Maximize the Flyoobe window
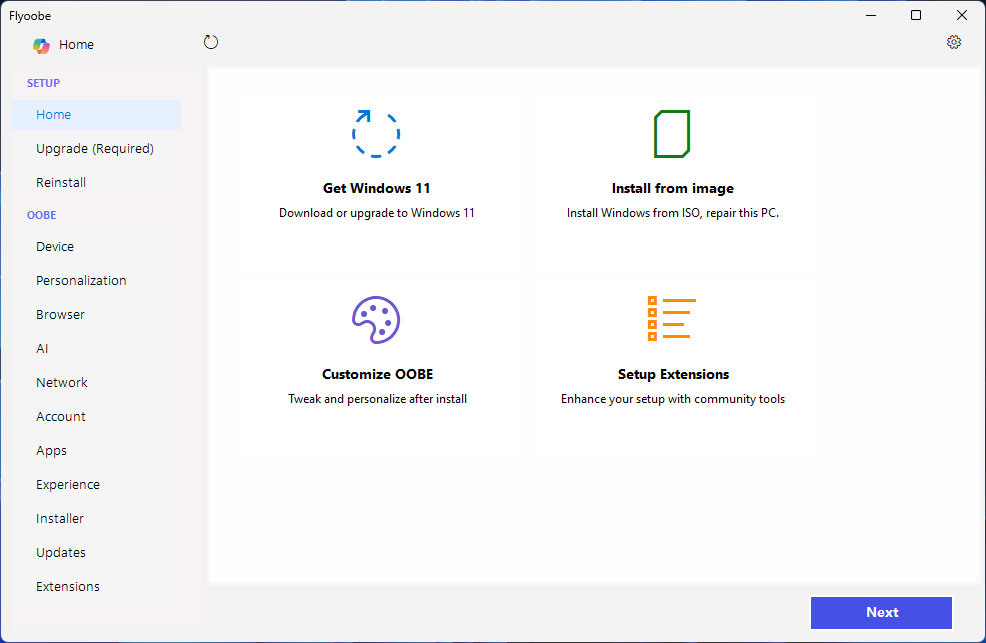The width and height of the screenshot is (986, 643). point(916,15)
